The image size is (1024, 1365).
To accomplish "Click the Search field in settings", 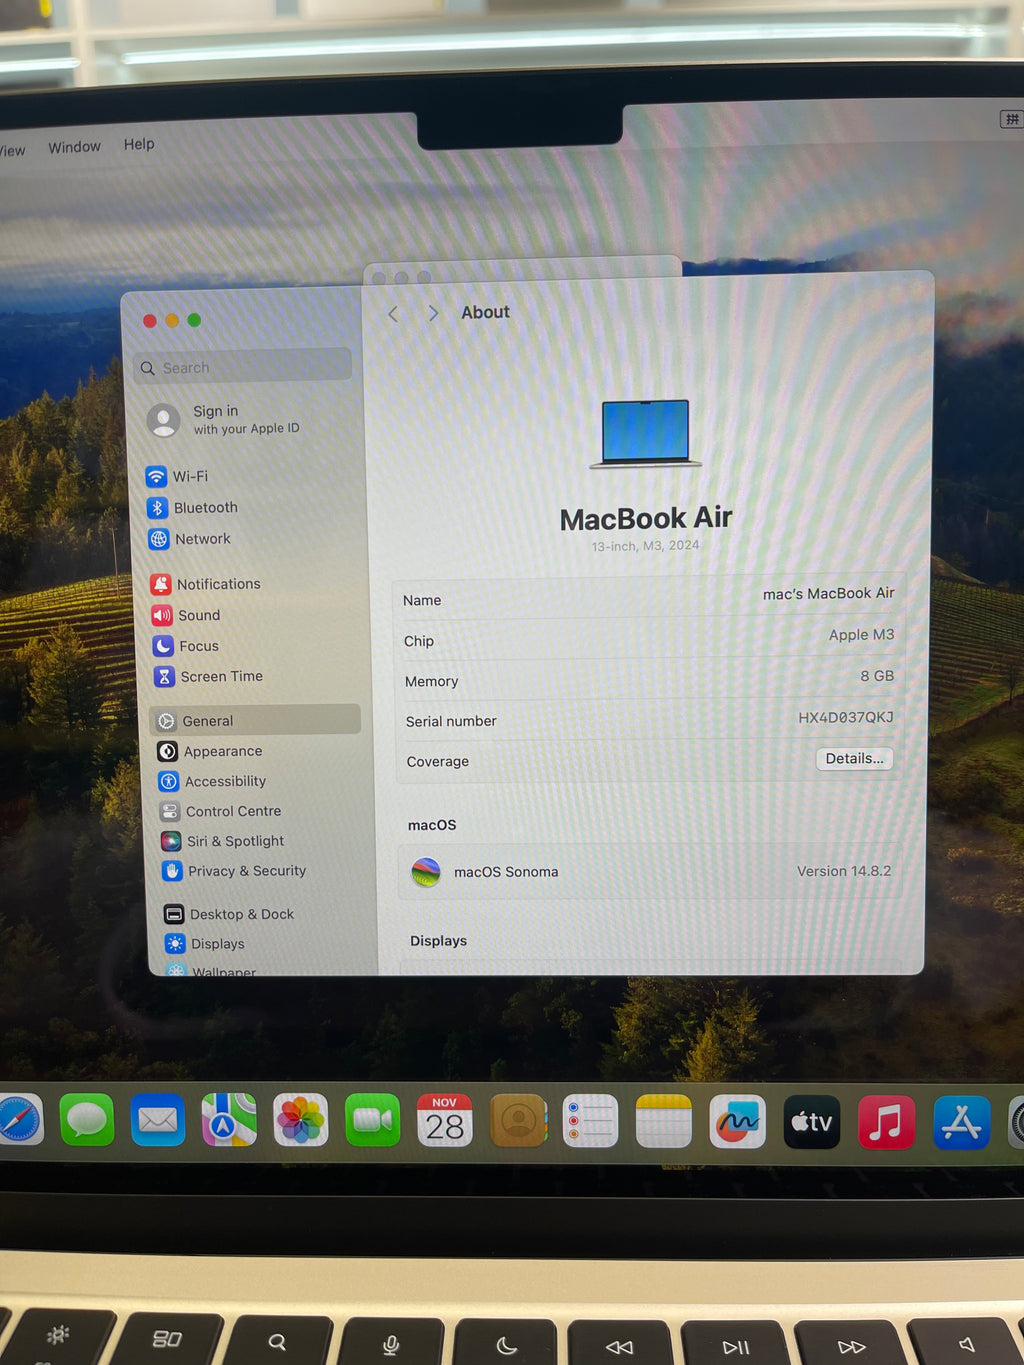I will pyautogui.click(x=243, y=366).
